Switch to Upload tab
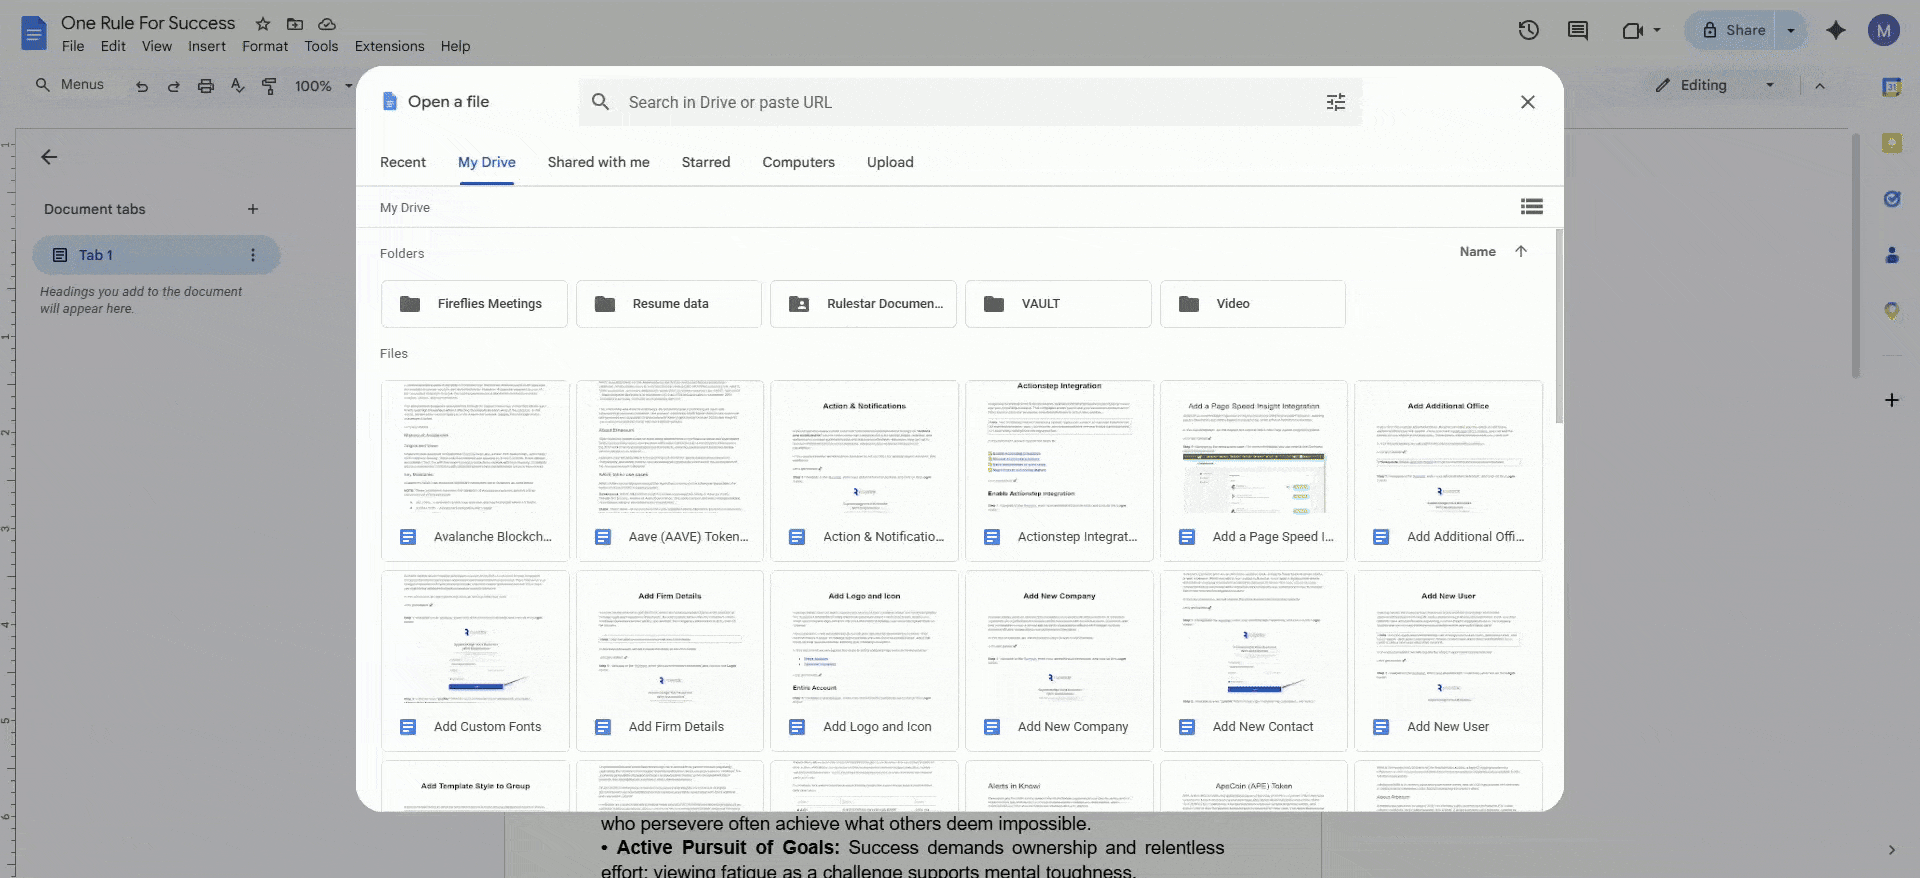This screenshot has height=878, width=1920. click(x=890, y=162)
